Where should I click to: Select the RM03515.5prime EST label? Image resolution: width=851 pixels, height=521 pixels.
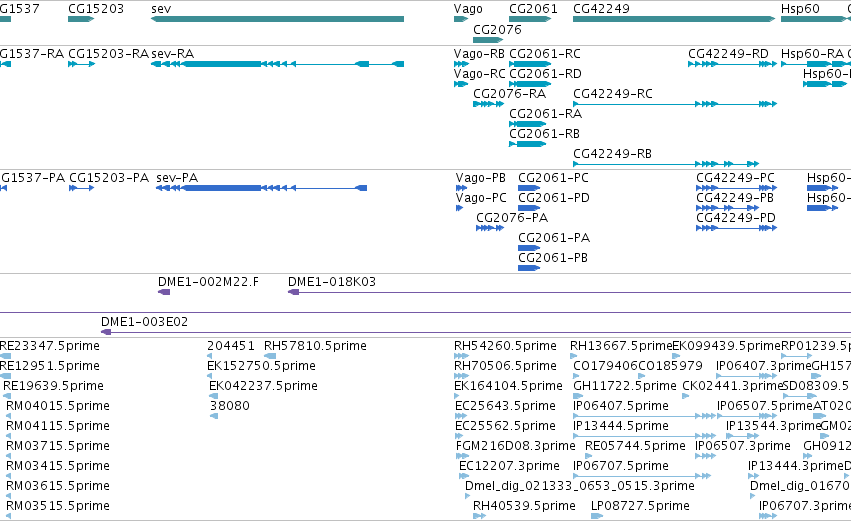tap(58, 507)
